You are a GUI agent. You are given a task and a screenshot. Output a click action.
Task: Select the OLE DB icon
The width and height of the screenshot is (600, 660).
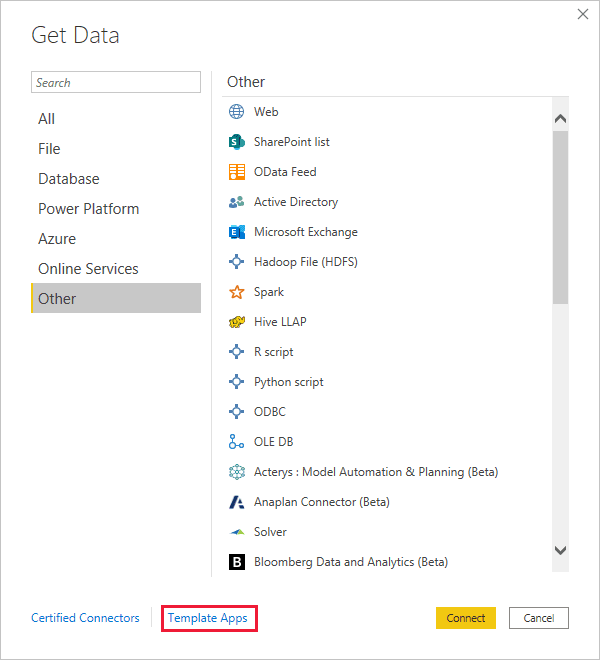pyautogui.click(x=237, y=442)
